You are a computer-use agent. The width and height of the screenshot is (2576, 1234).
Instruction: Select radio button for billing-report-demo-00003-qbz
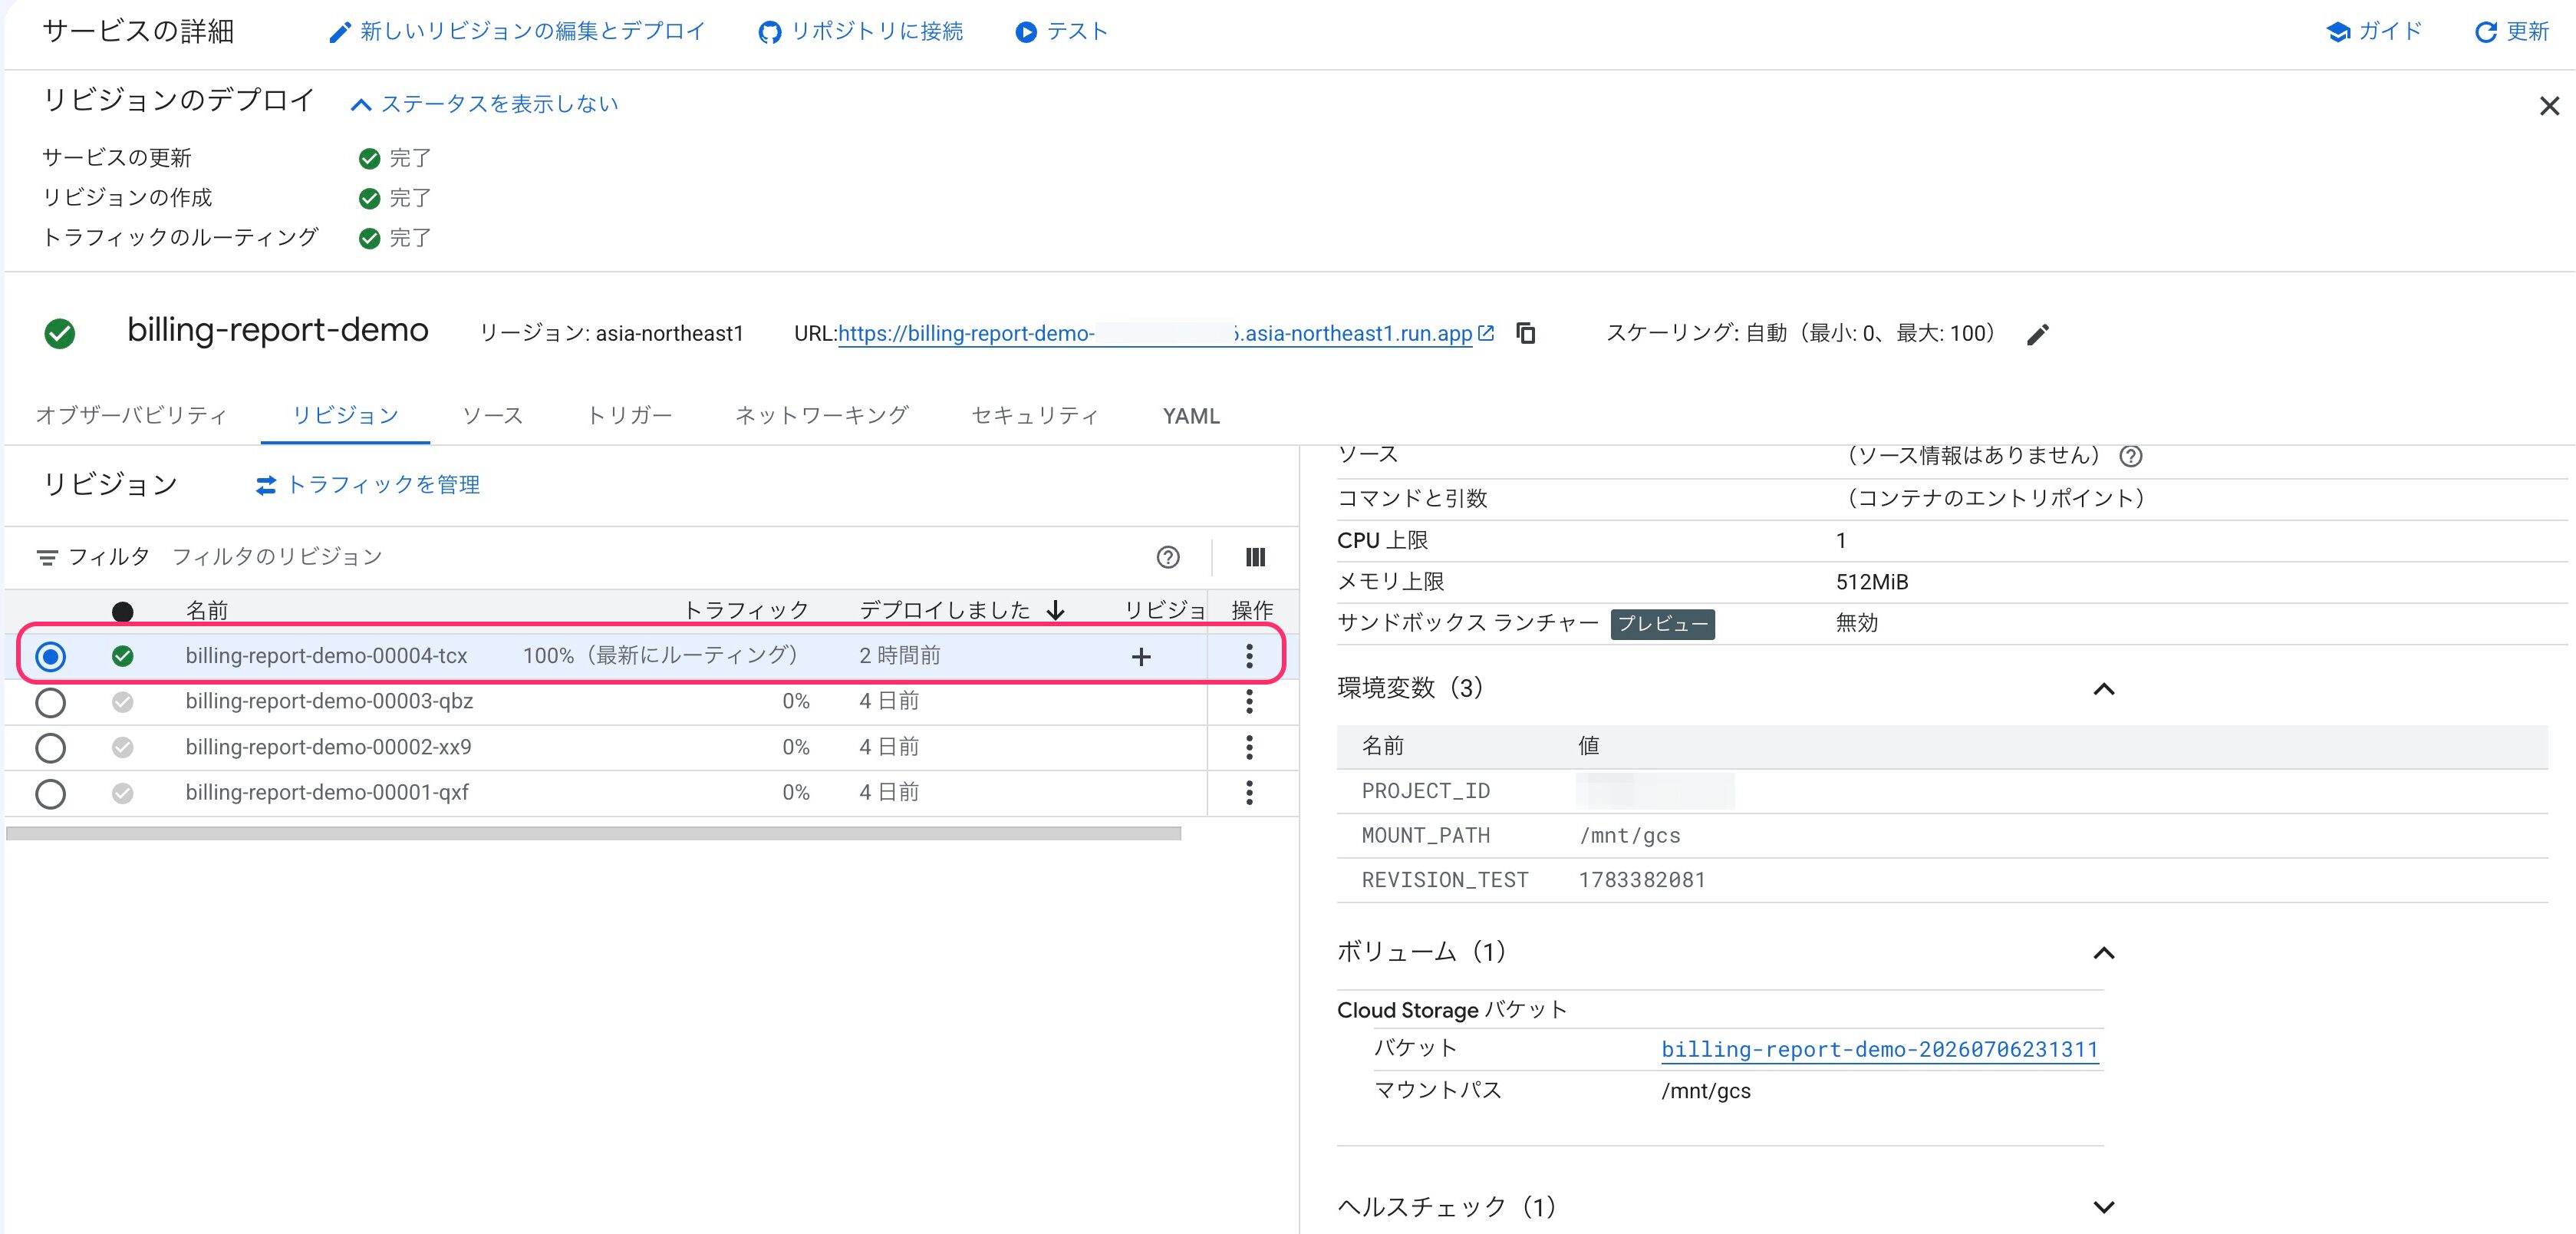point(50,702)
